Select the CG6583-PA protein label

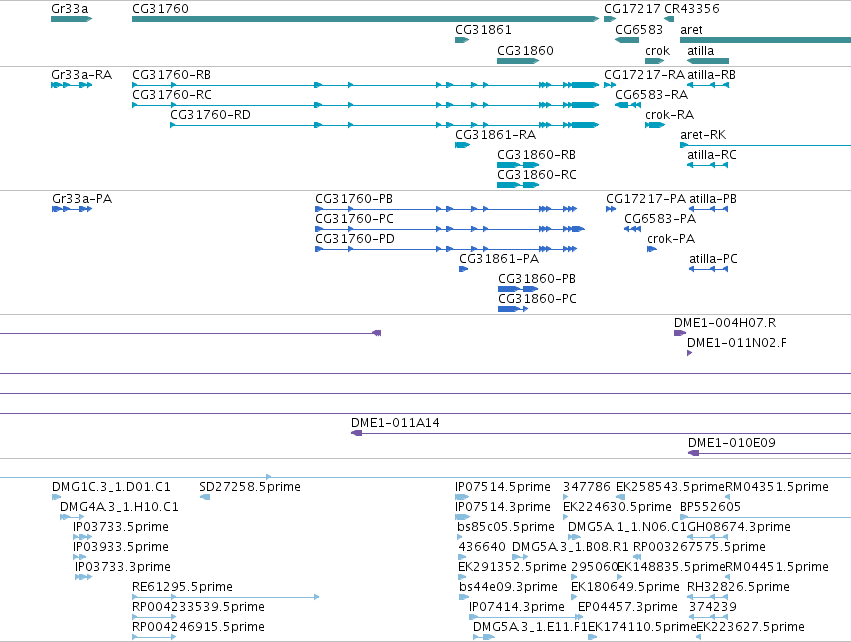pyautogui.click(x=660, y=219)
